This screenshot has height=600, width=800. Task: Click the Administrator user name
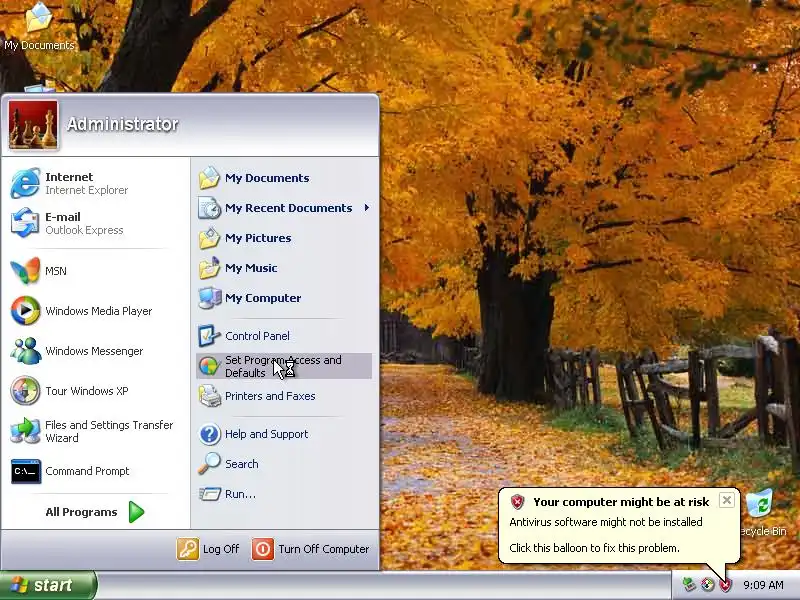pyautogui.click(x=122, y=124)
